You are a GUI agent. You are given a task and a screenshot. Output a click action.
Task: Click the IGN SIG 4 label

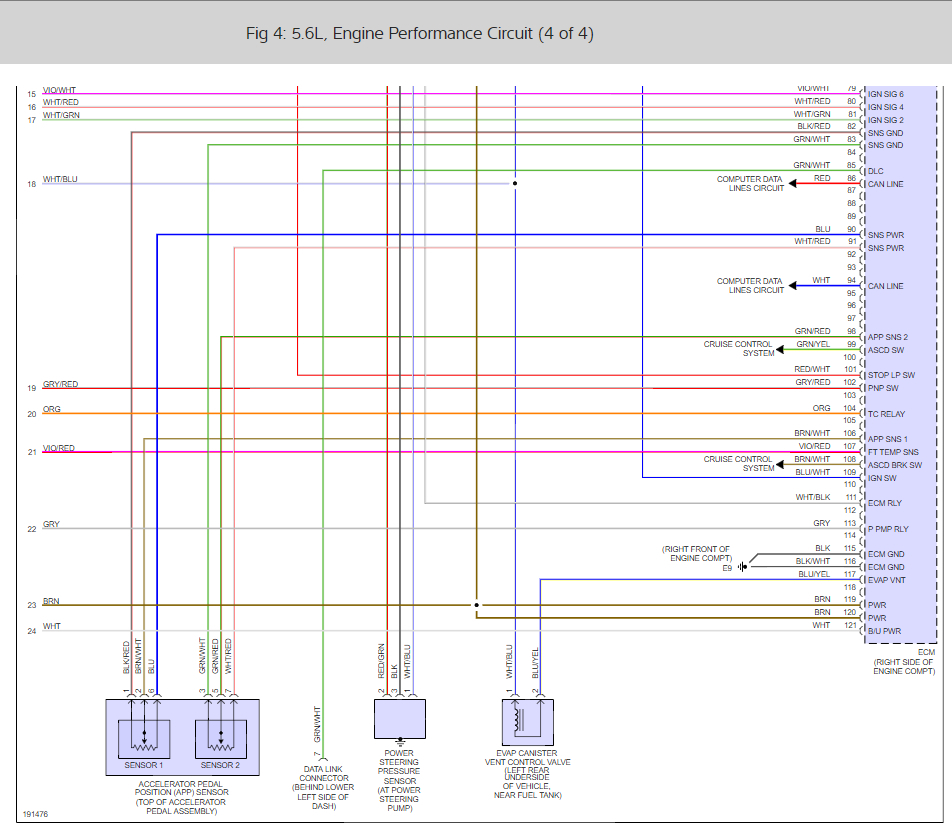885,107
